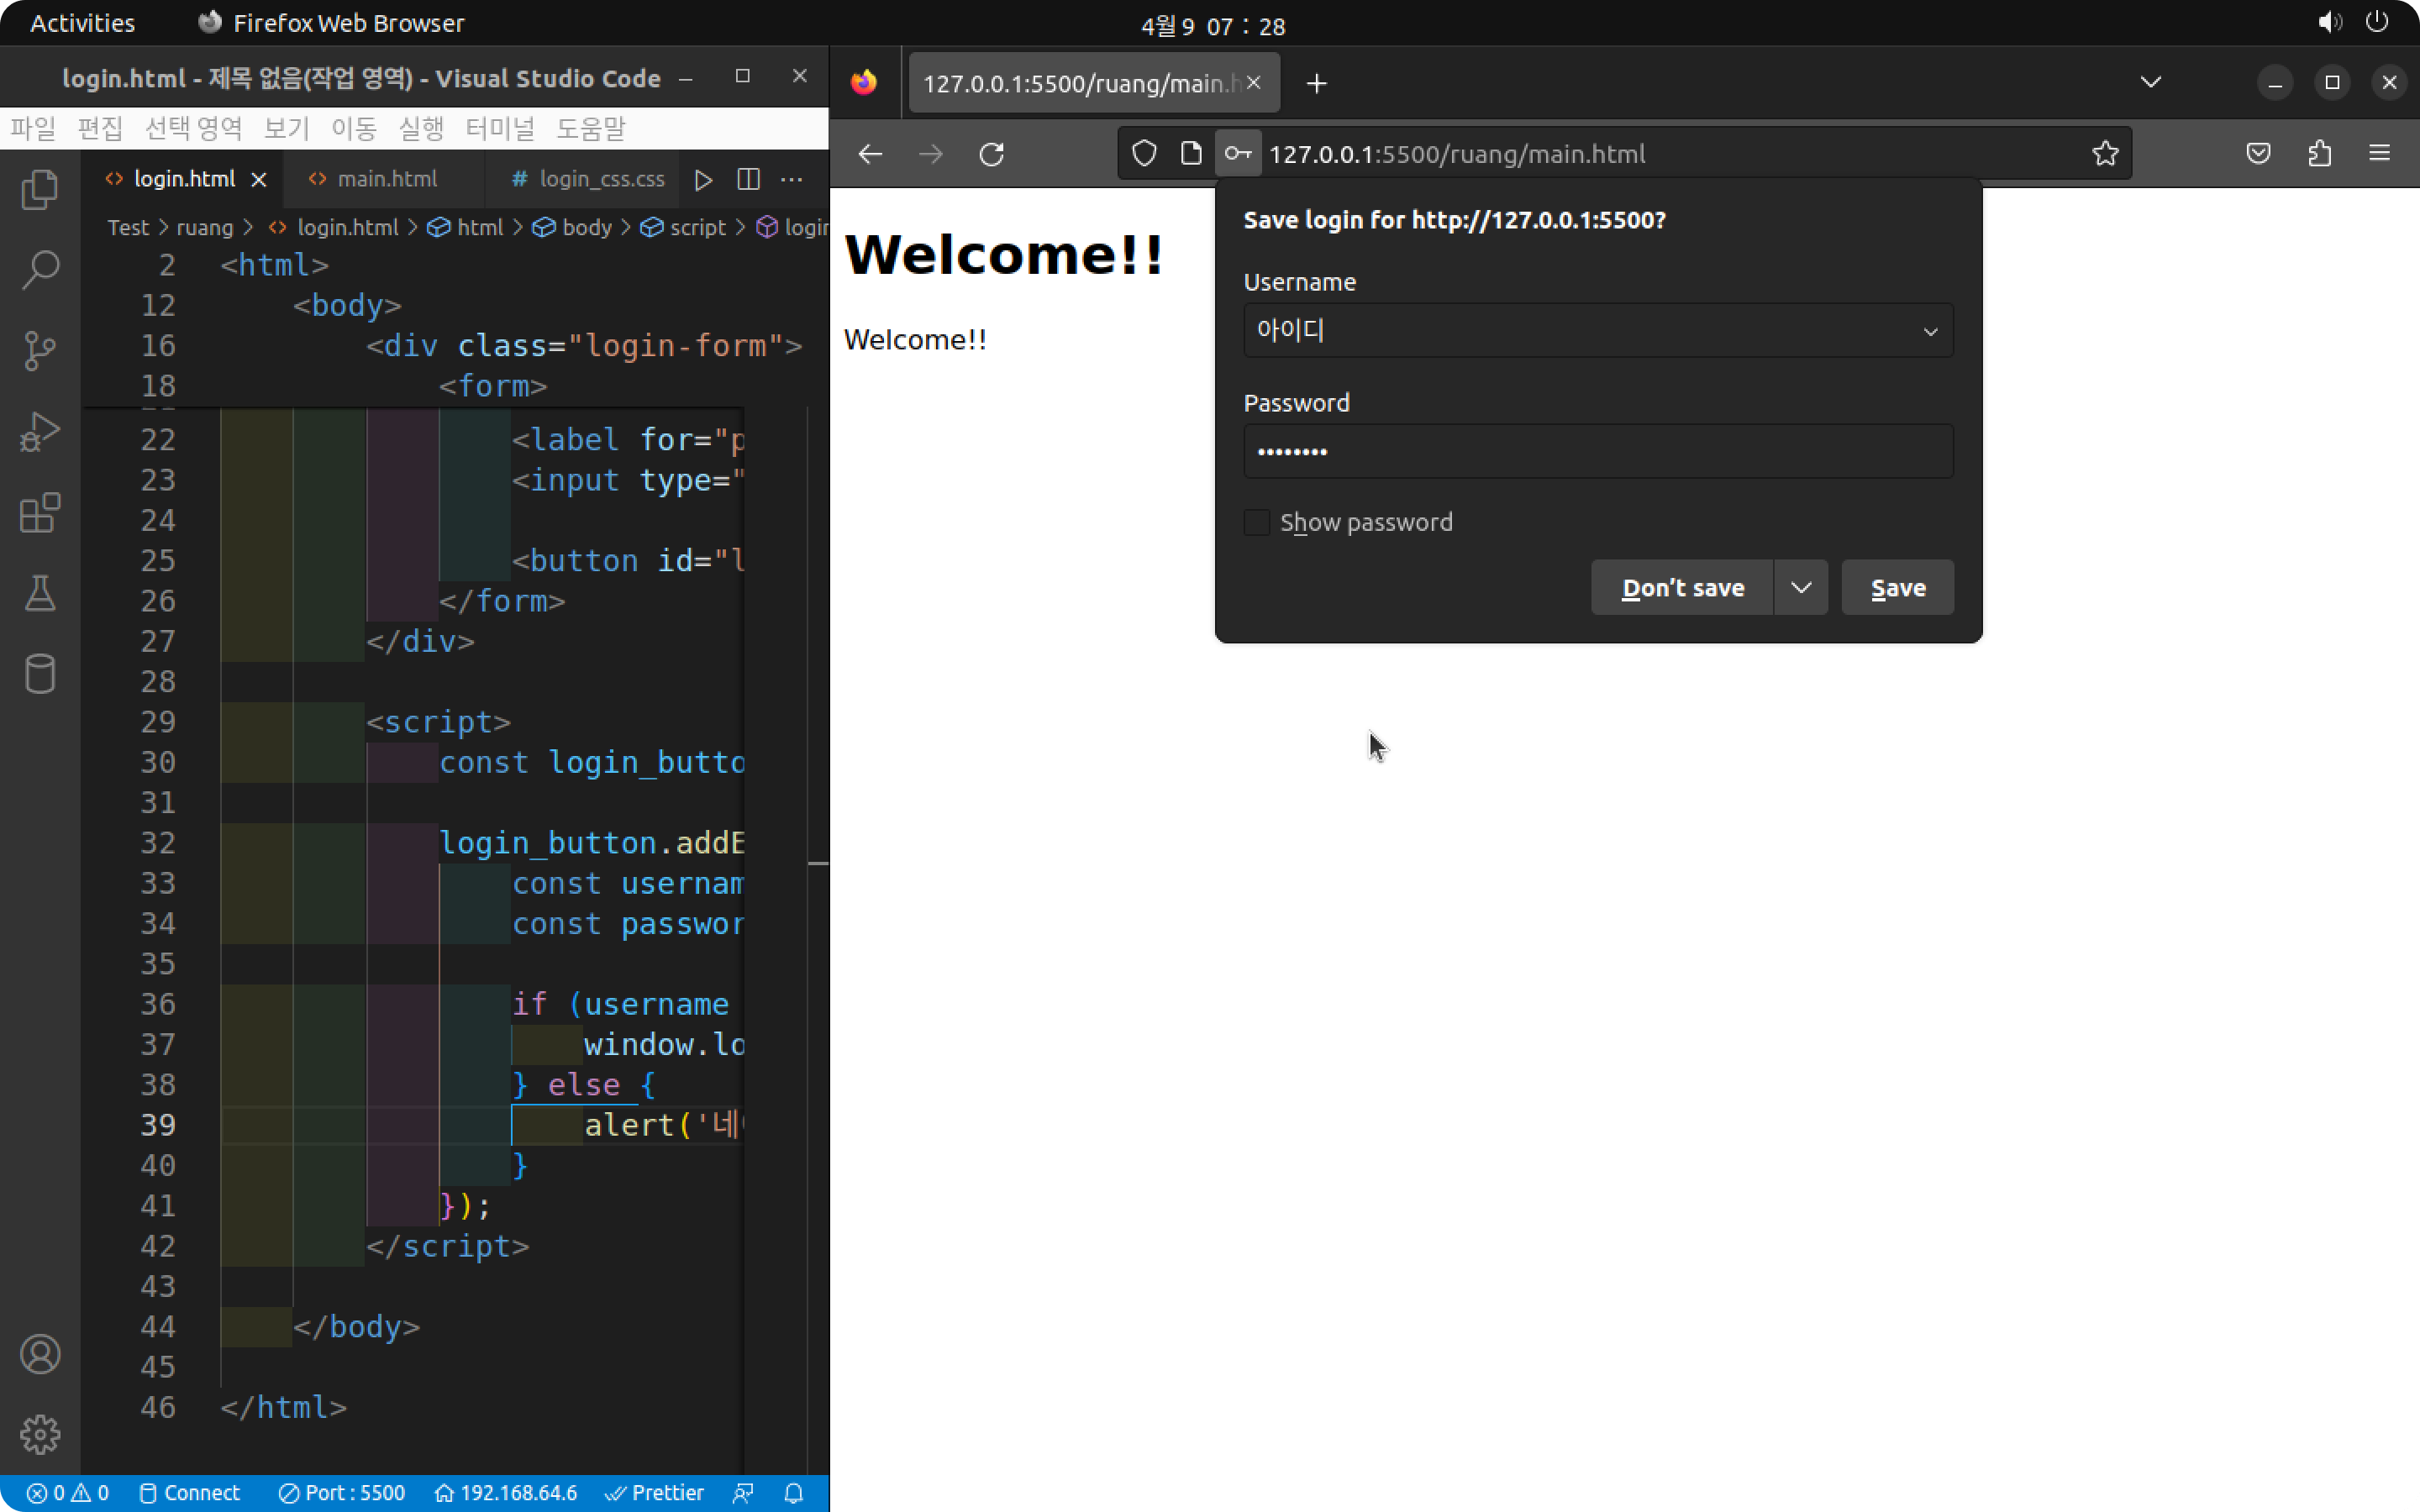Image resolution: width=2420 pixels, height=1512 pixels.
Task: Open the Search view in VS Code
Action: coord(40,269)
